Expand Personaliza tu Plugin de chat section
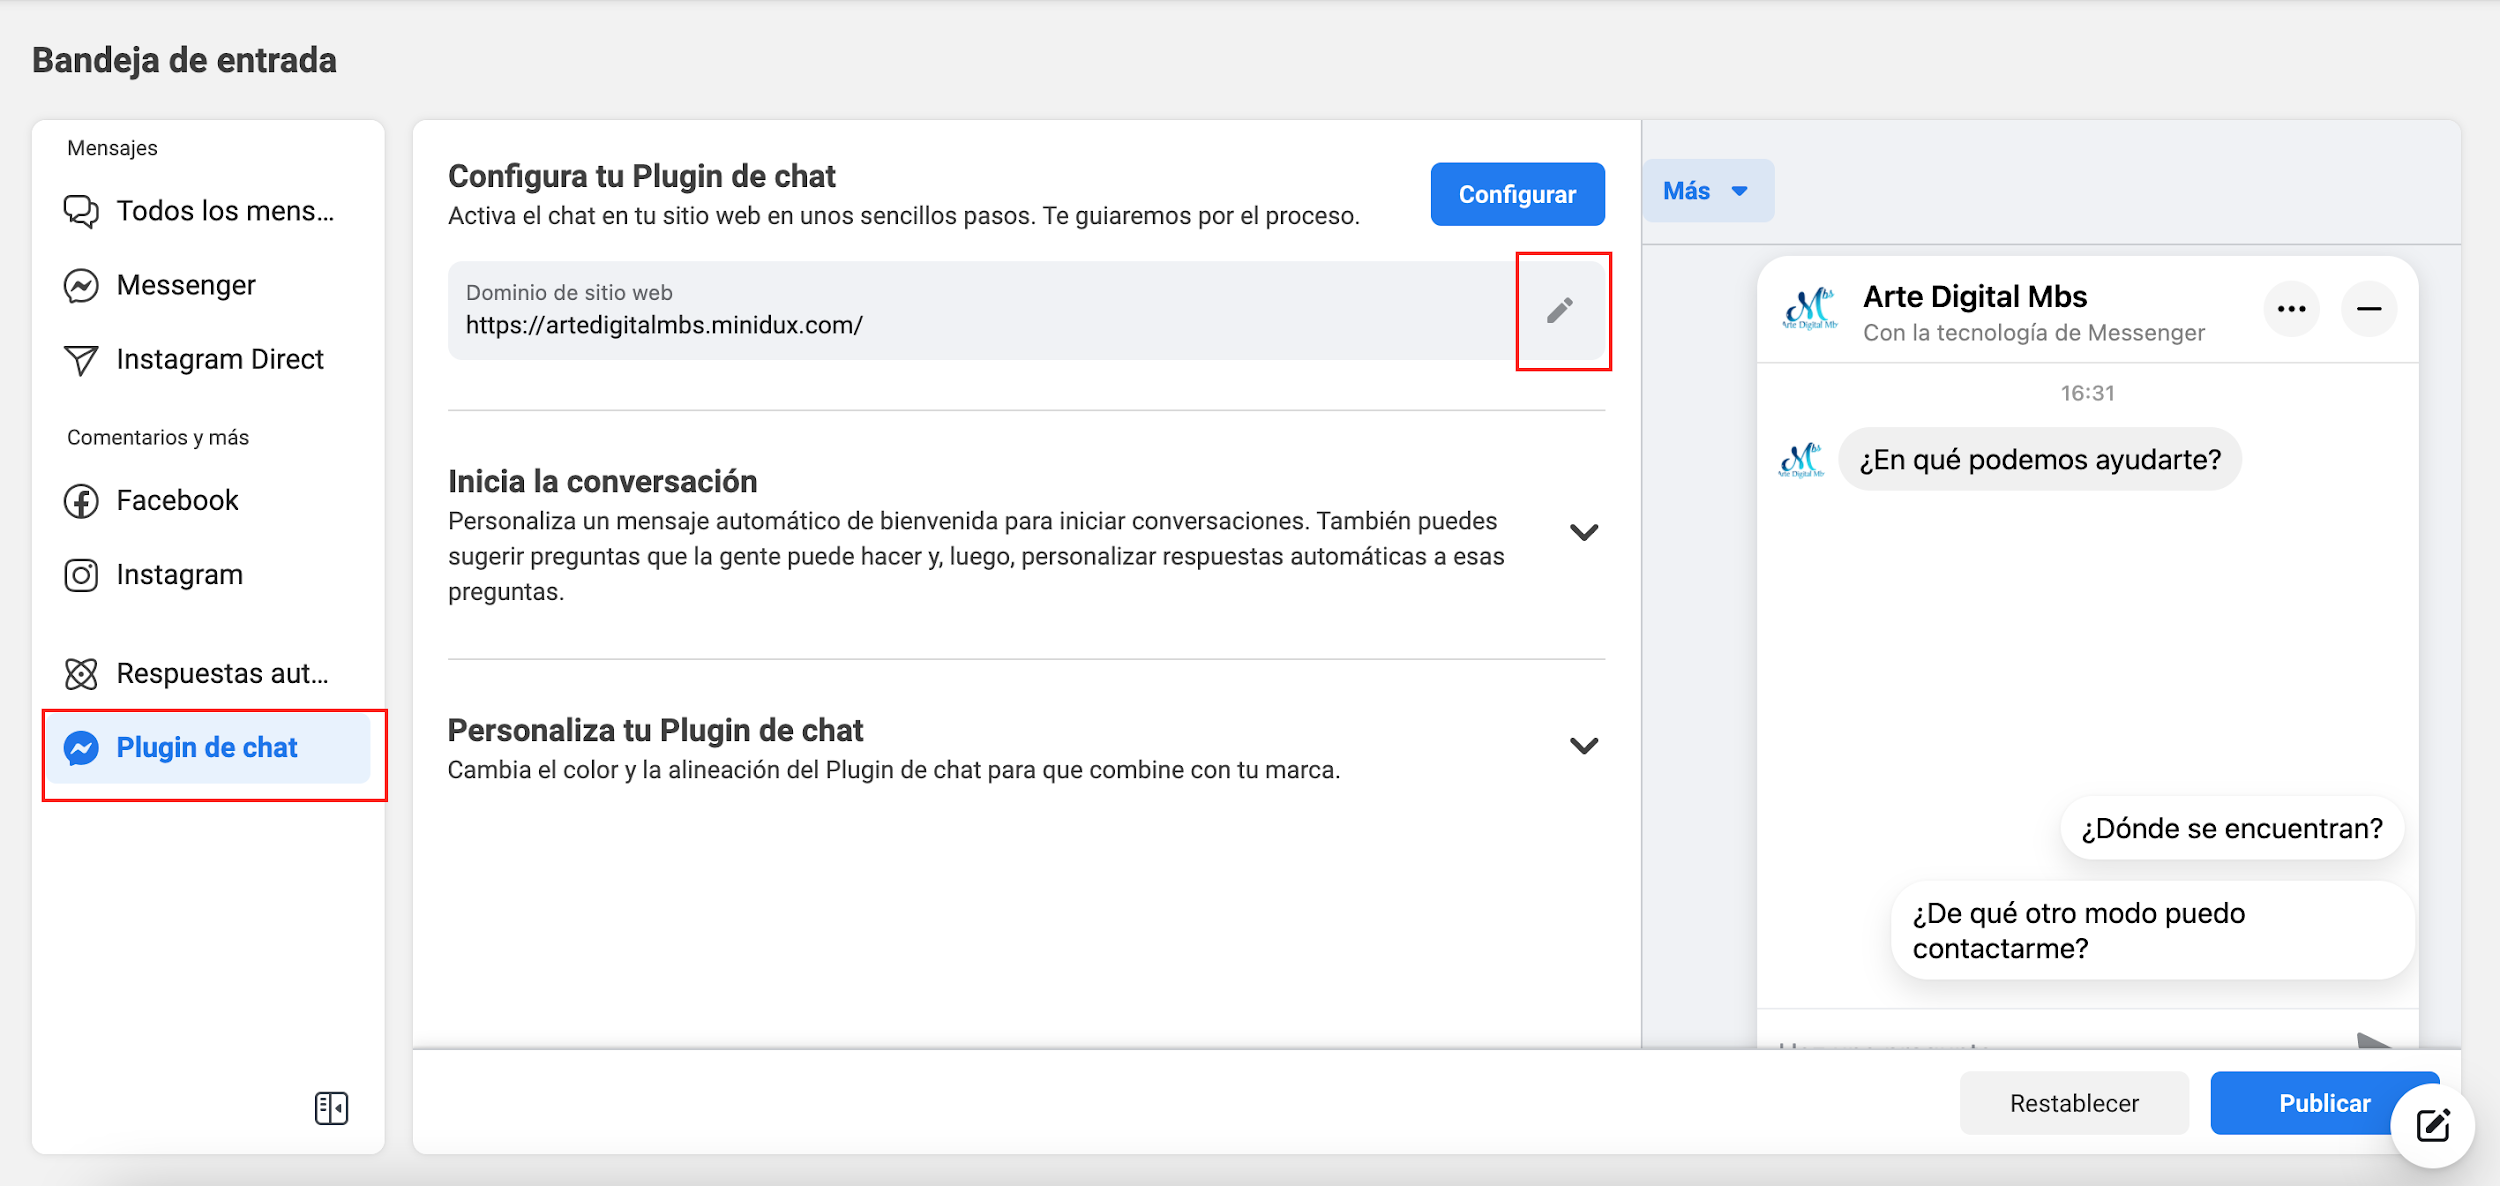 [x=1583, y=746]
